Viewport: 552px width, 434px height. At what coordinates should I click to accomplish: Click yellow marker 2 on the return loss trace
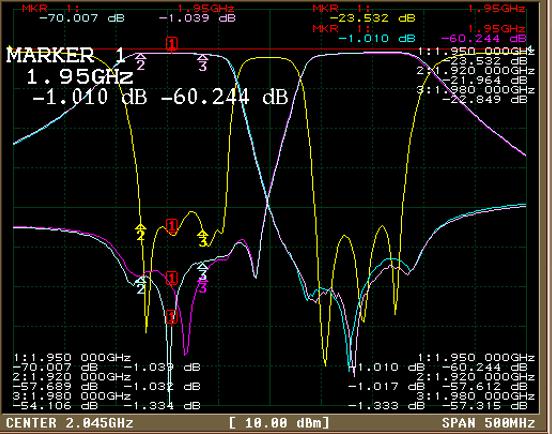point(140,232)
